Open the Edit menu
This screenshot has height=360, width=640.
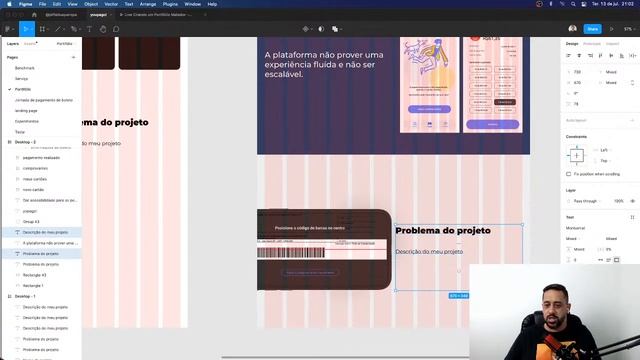(57, 4)
